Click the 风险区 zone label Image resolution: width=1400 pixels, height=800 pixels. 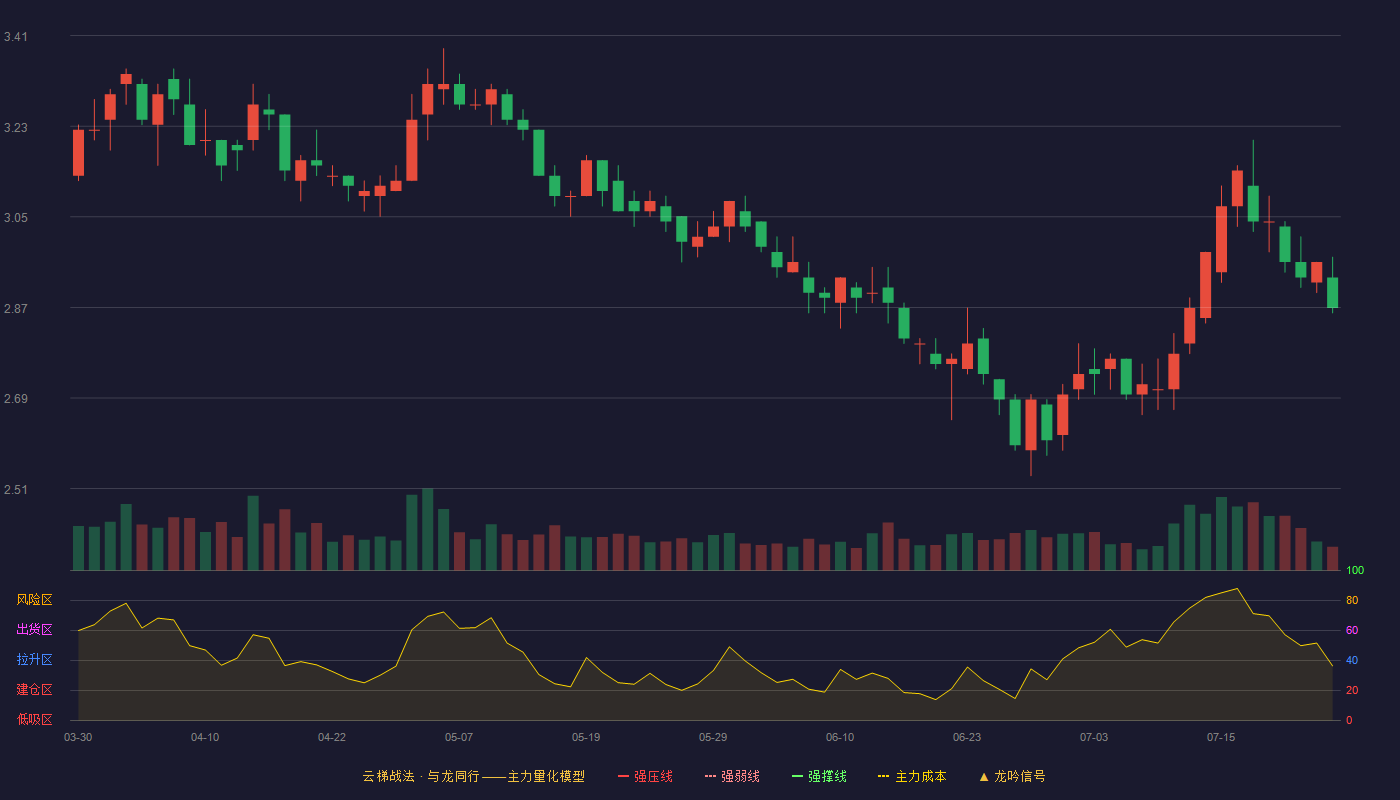coord(34,600)
